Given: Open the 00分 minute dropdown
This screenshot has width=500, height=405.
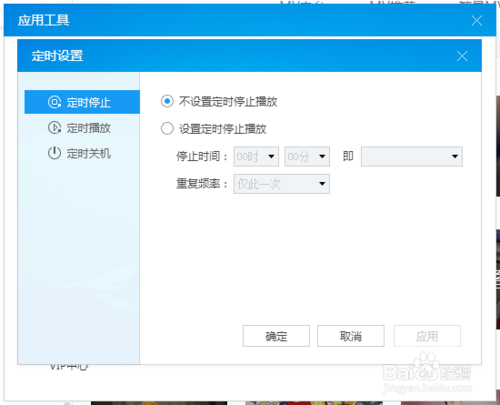Looking at the screenshot, I should 307,156.
